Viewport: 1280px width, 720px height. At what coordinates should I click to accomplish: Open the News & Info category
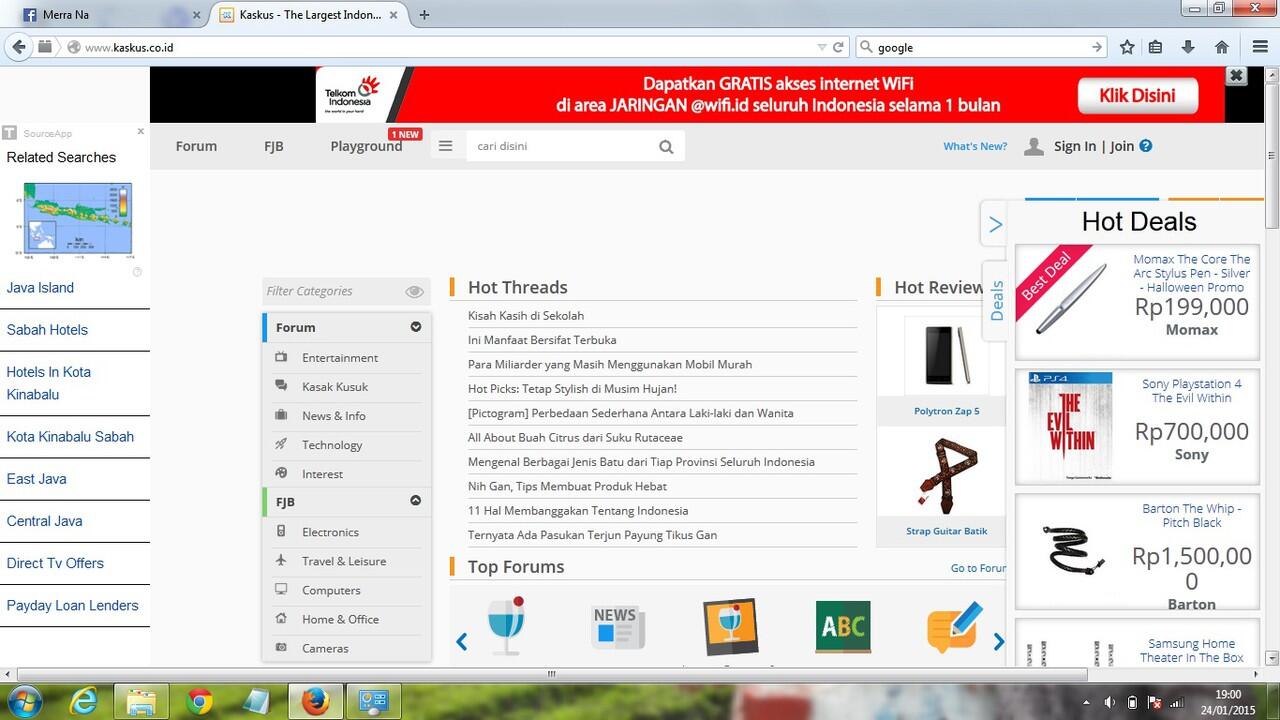(334, 416)
